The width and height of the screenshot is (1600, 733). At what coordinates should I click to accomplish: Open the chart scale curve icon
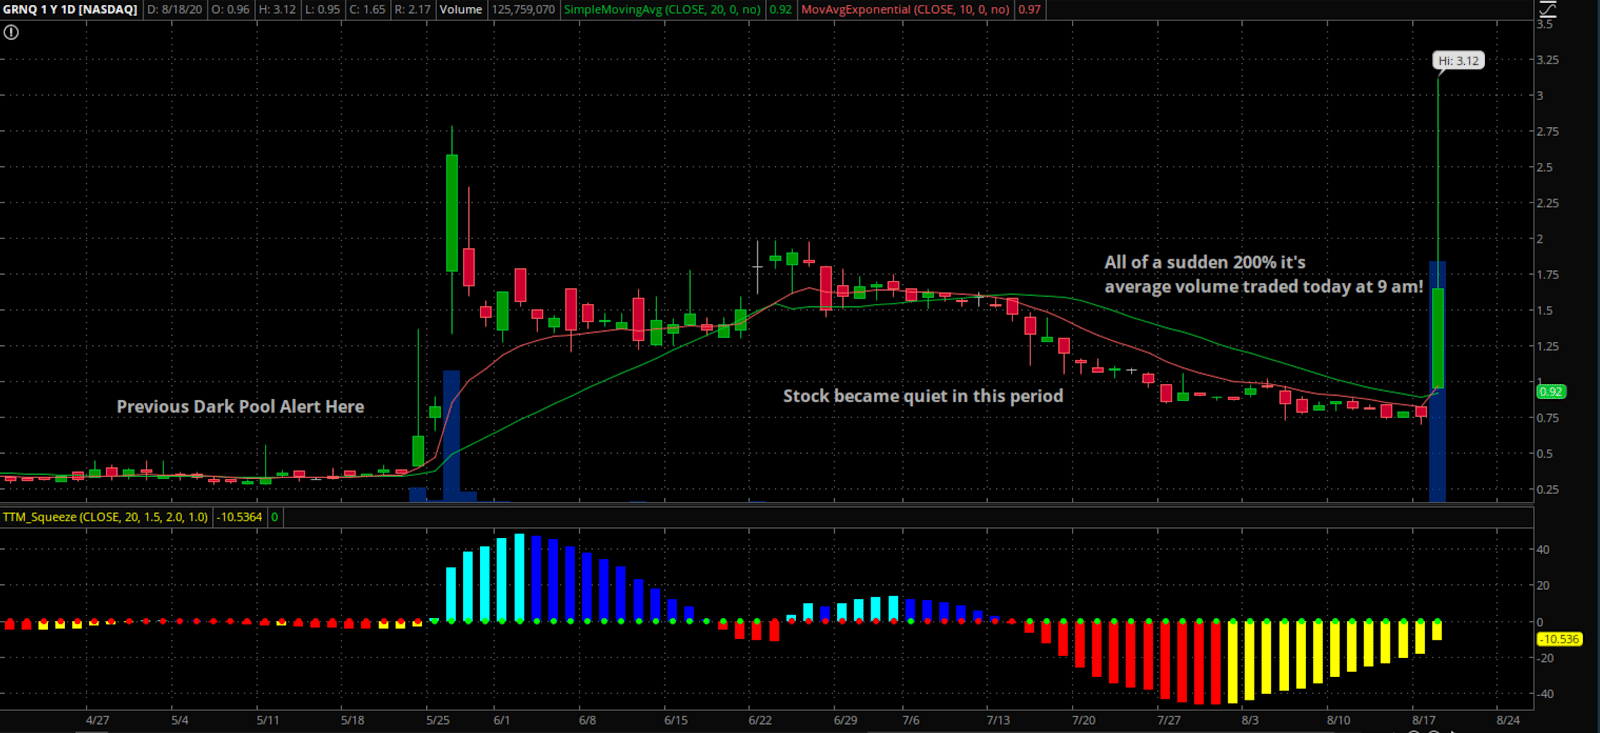tap(1548, 9)
